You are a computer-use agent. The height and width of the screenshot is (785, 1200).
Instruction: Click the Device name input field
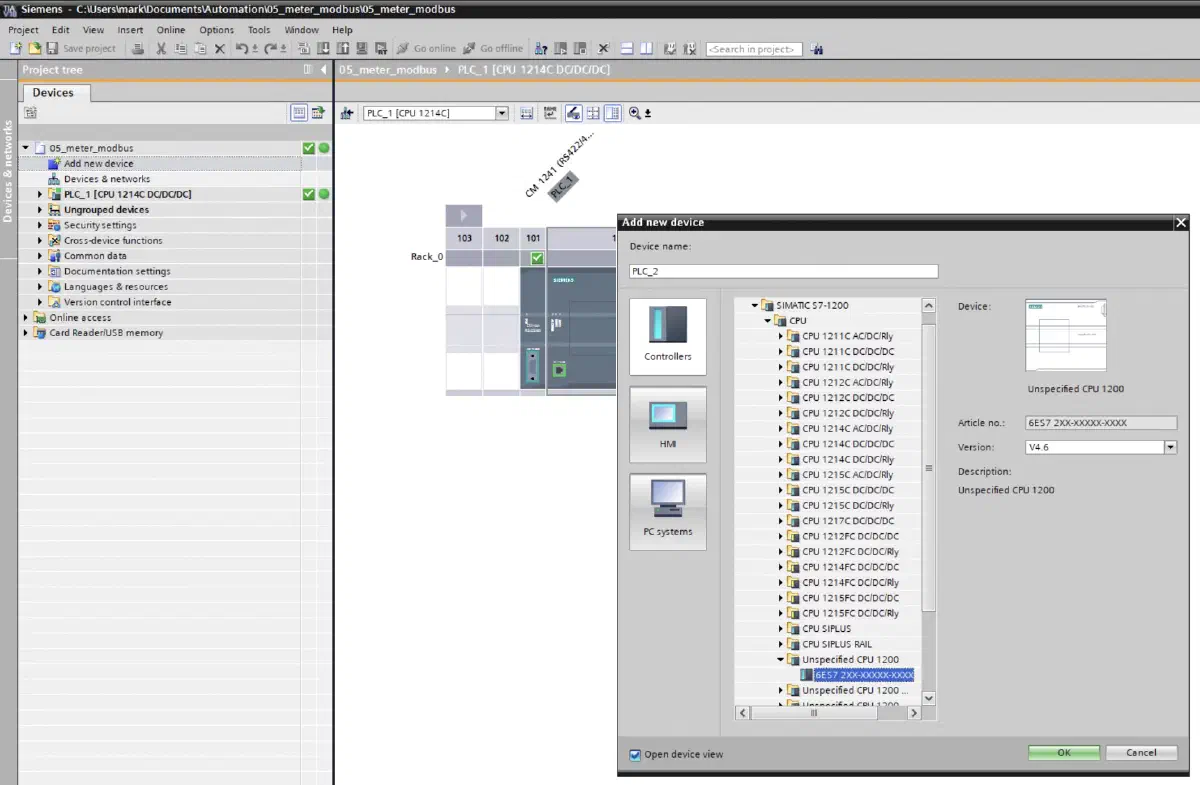[784, 271]
